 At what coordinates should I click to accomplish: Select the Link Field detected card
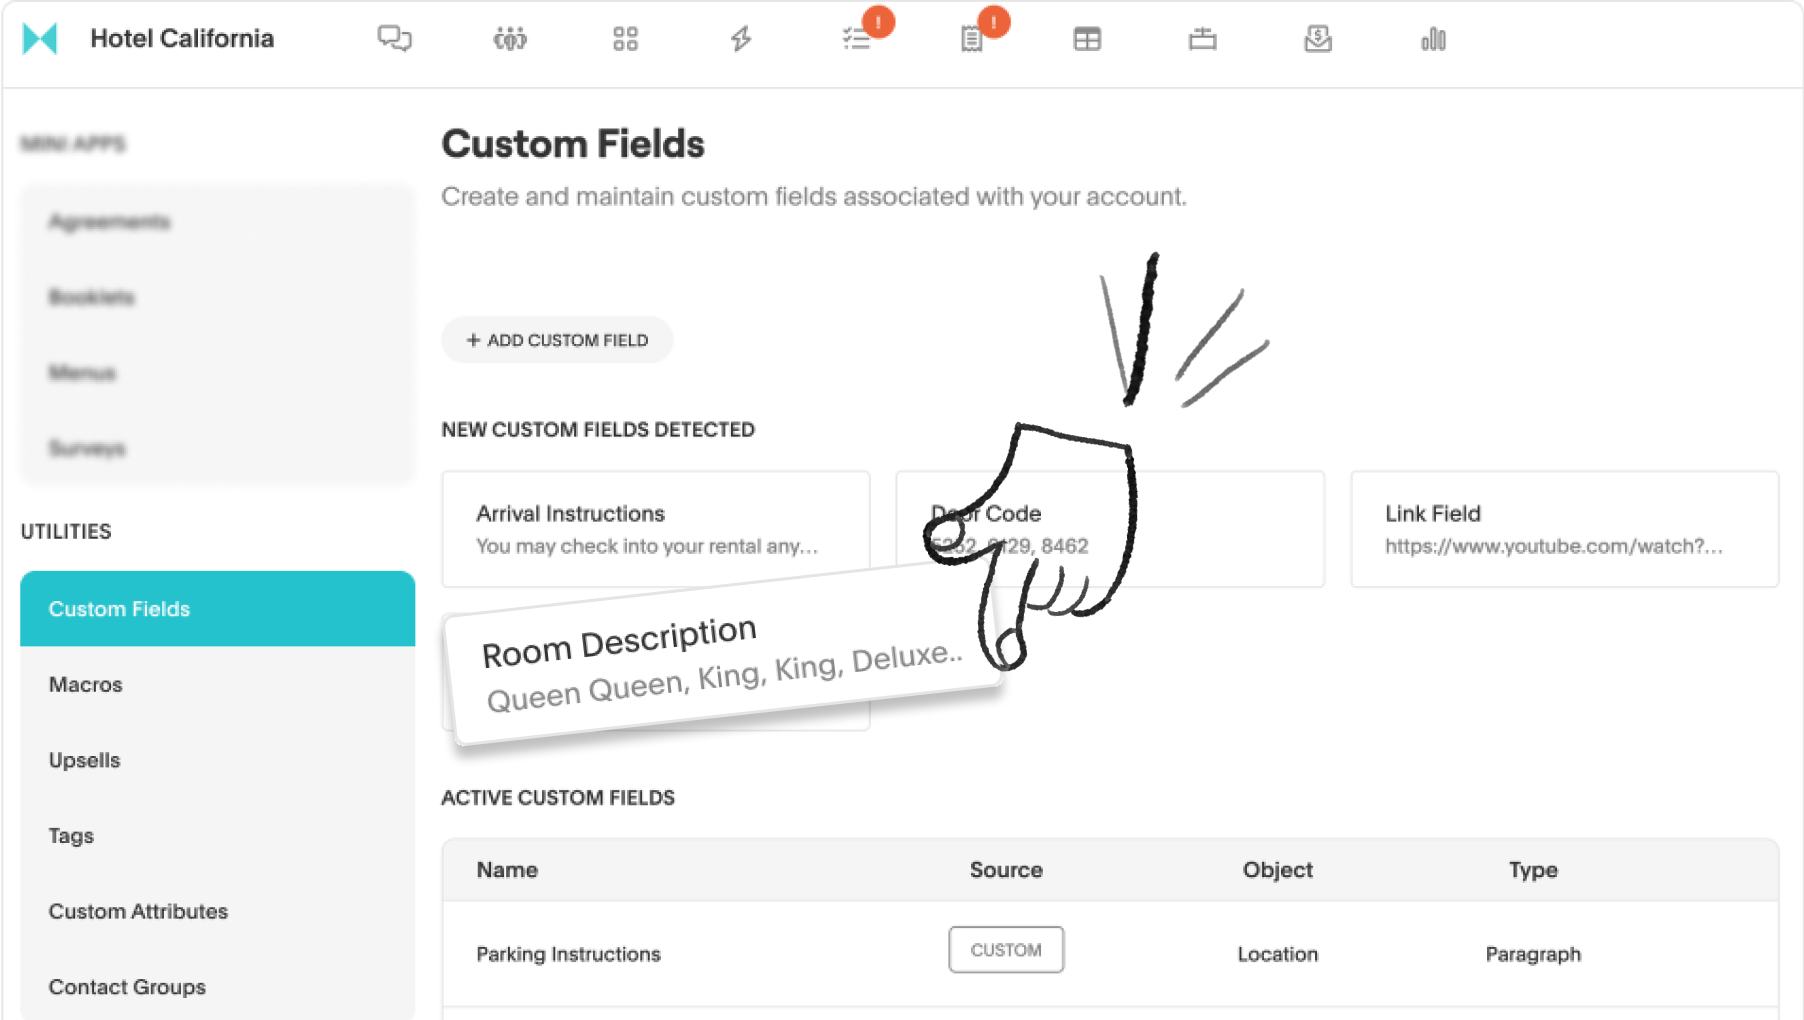pos(1564,529)
